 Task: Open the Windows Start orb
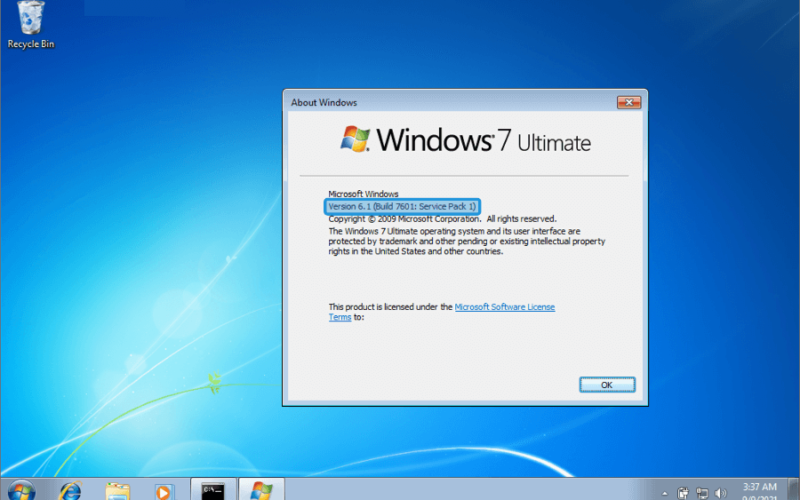tap(21, 490)
